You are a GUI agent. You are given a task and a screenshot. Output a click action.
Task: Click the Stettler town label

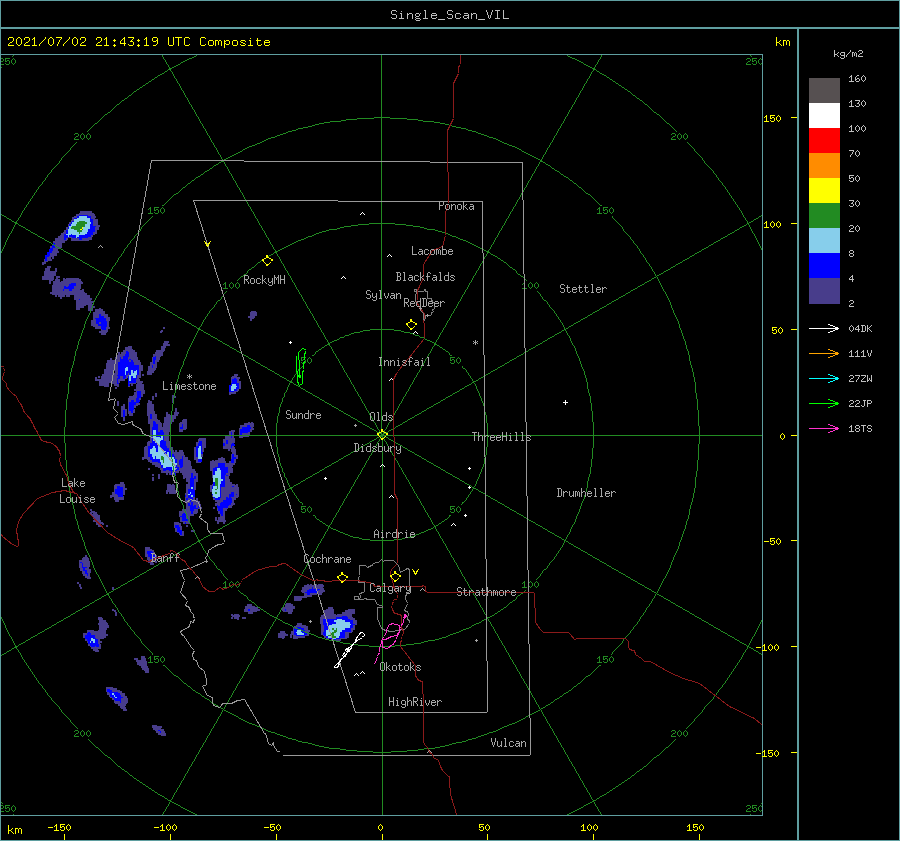click(583, 289)
